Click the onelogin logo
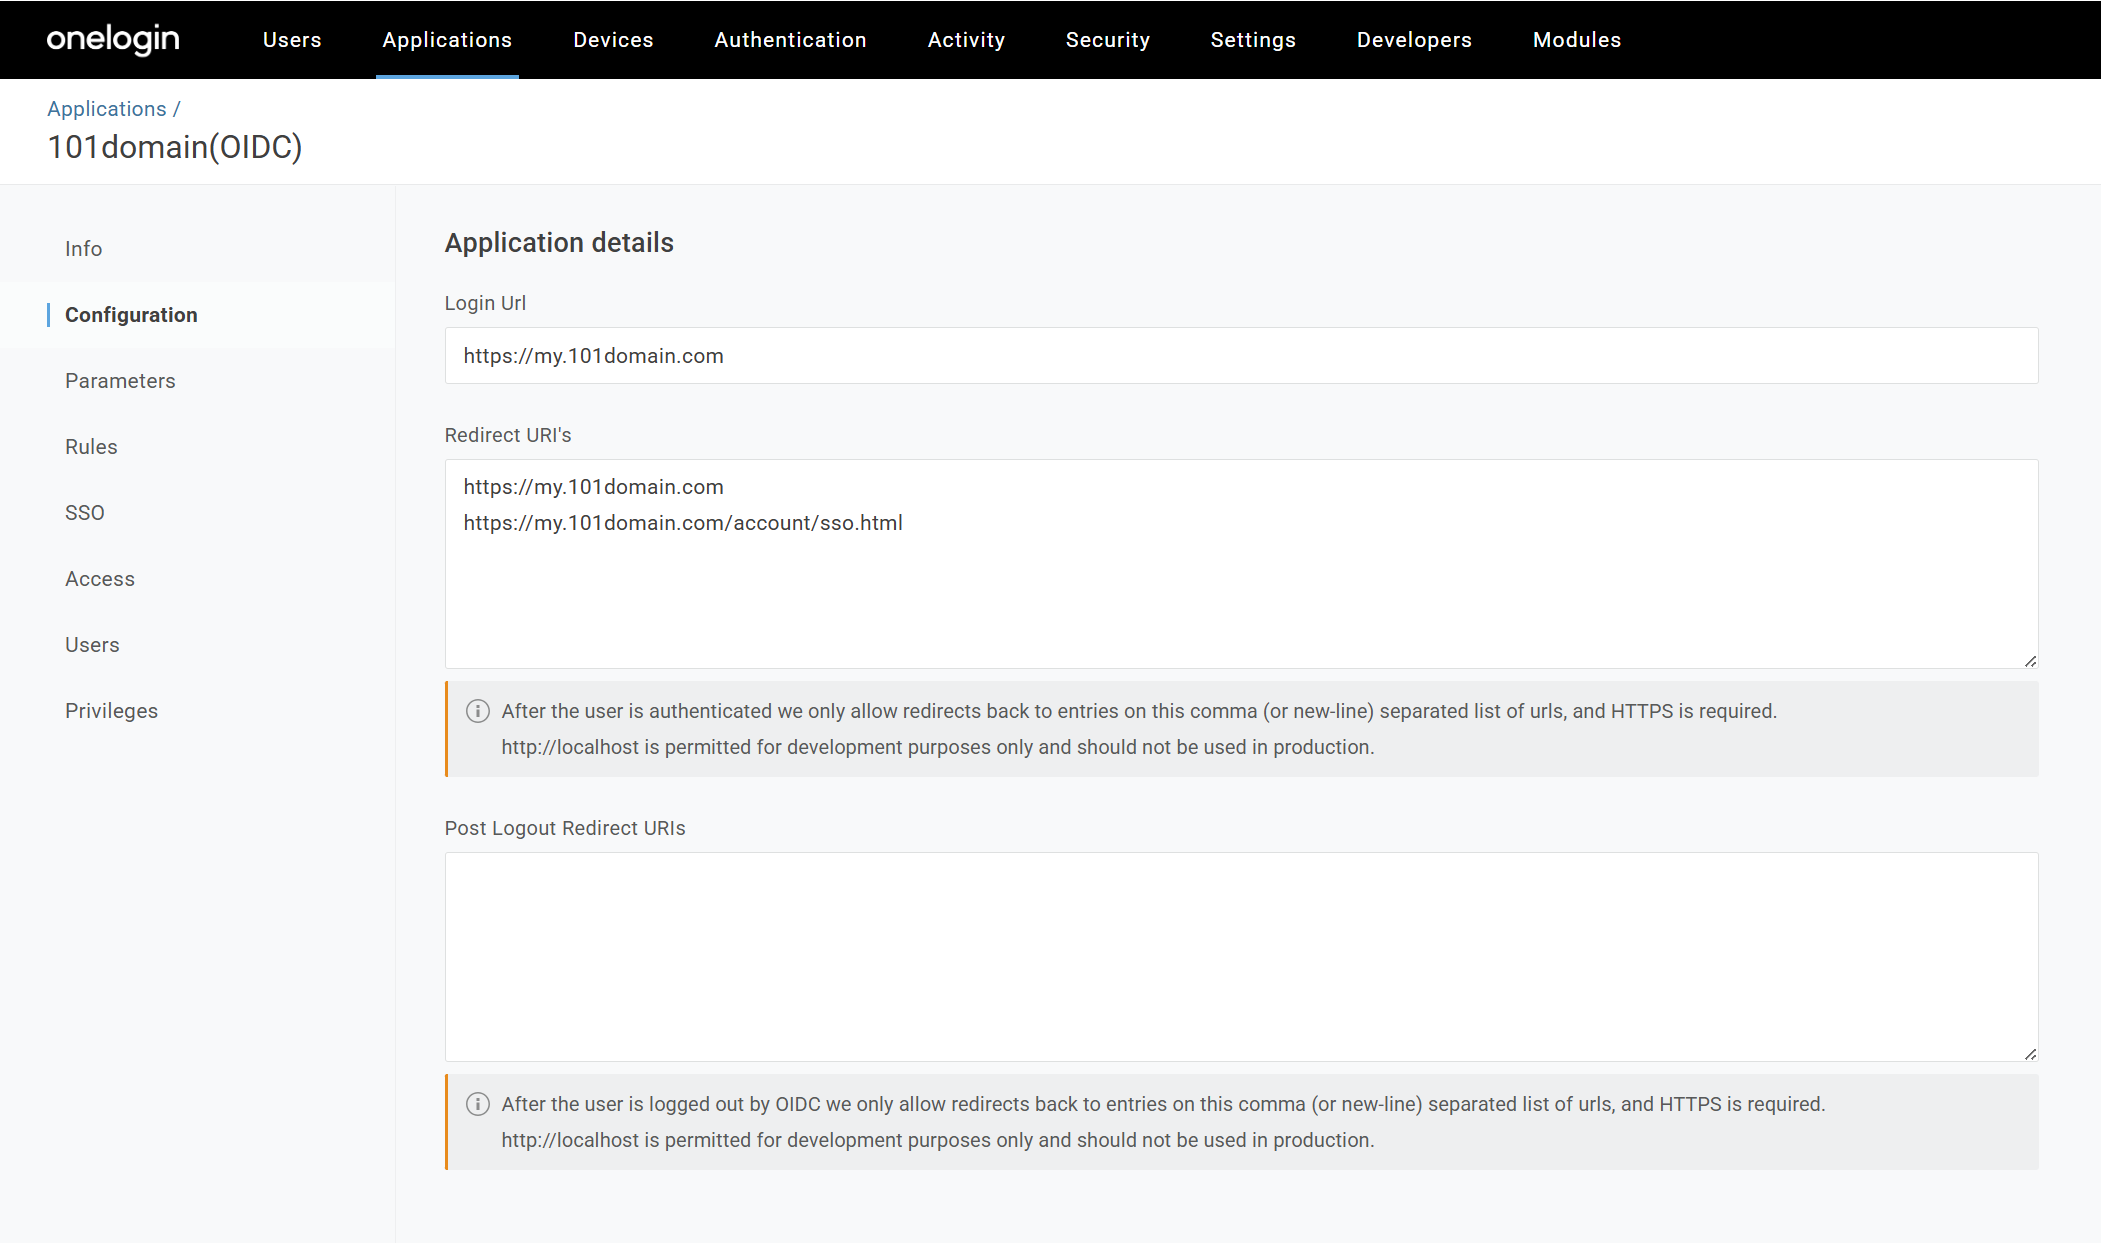 (x=112, y=40)
